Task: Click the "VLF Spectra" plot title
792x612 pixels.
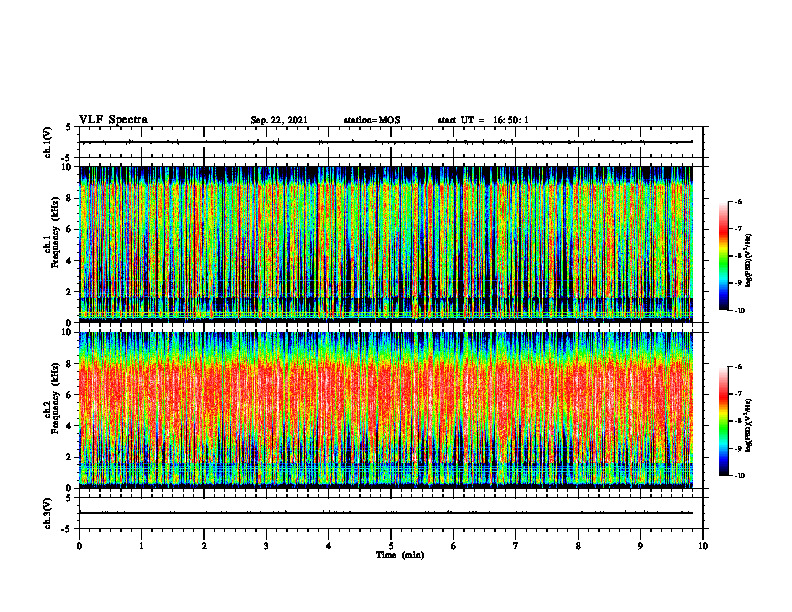Action: (x=113, y=120)
